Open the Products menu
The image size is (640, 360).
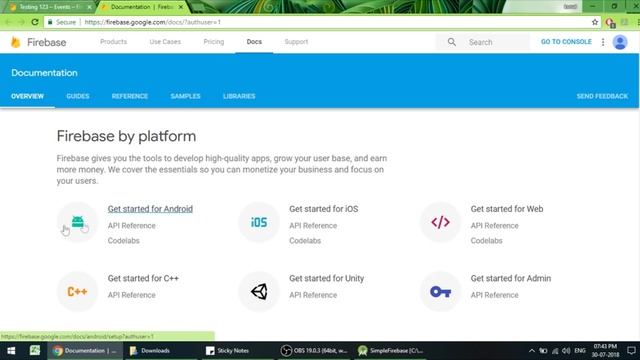pyautogui.click(x=113, y=42)
